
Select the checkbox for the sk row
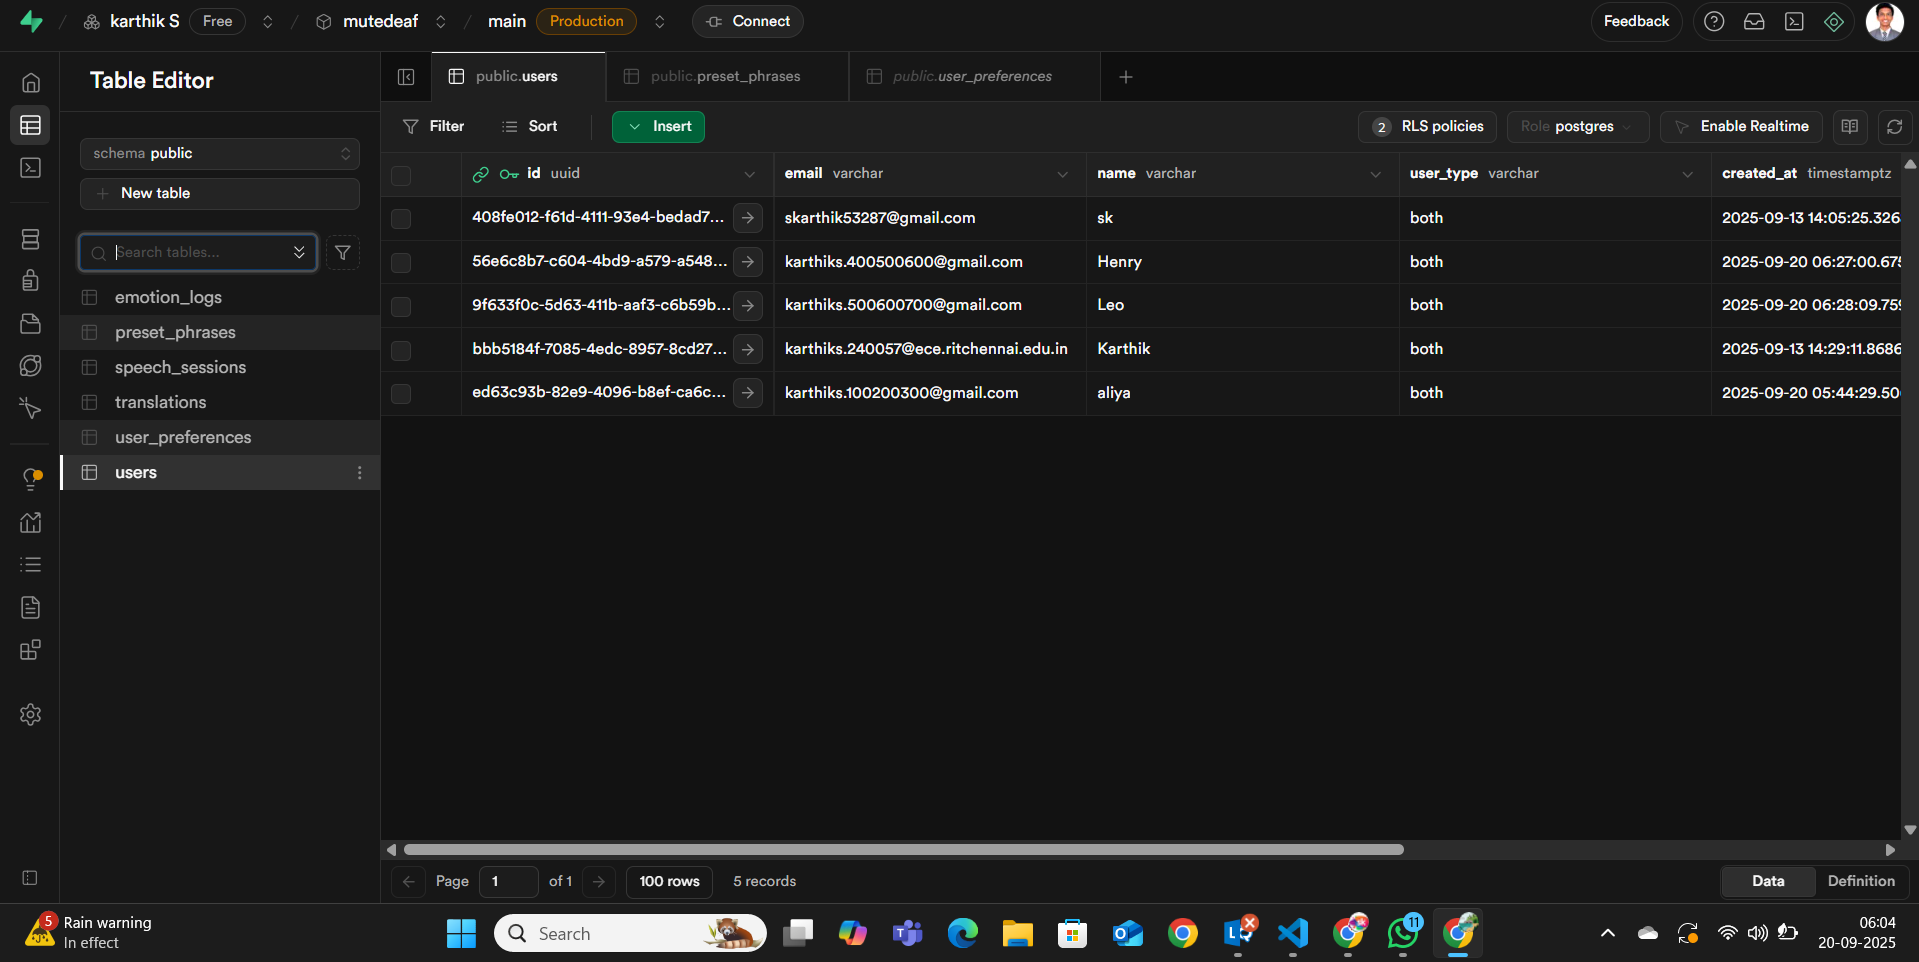click(x=401, y=219)
